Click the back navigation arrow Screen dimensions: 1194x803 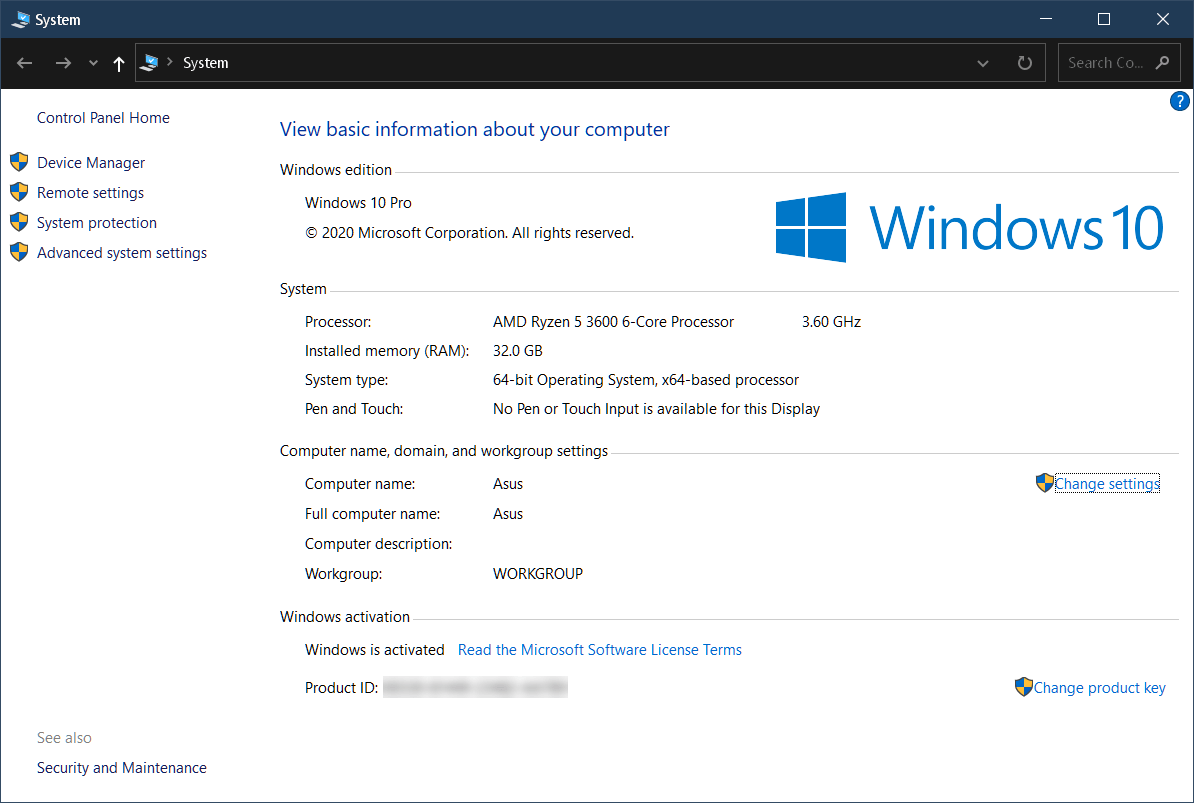tap(24, 63)
